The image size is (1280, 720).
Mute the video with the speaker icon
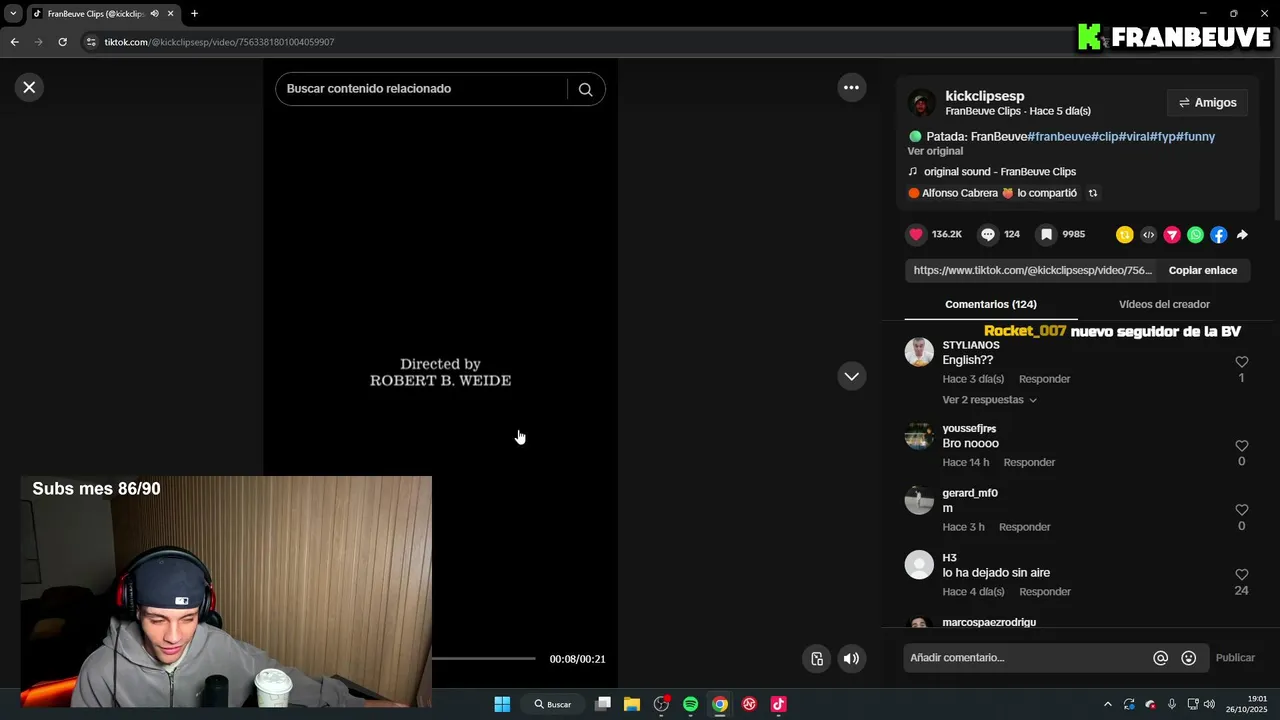point(851,658)
